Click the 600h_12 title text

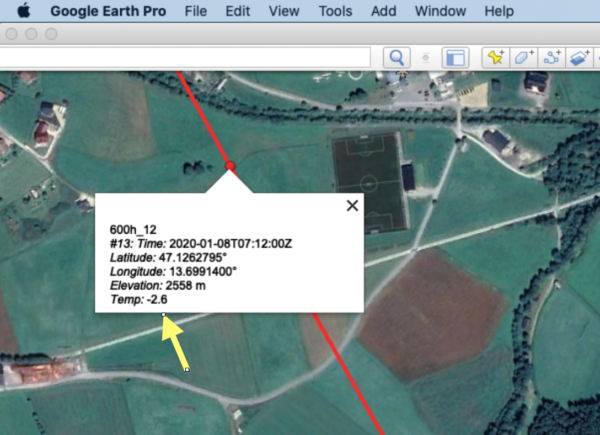[133, 230]
